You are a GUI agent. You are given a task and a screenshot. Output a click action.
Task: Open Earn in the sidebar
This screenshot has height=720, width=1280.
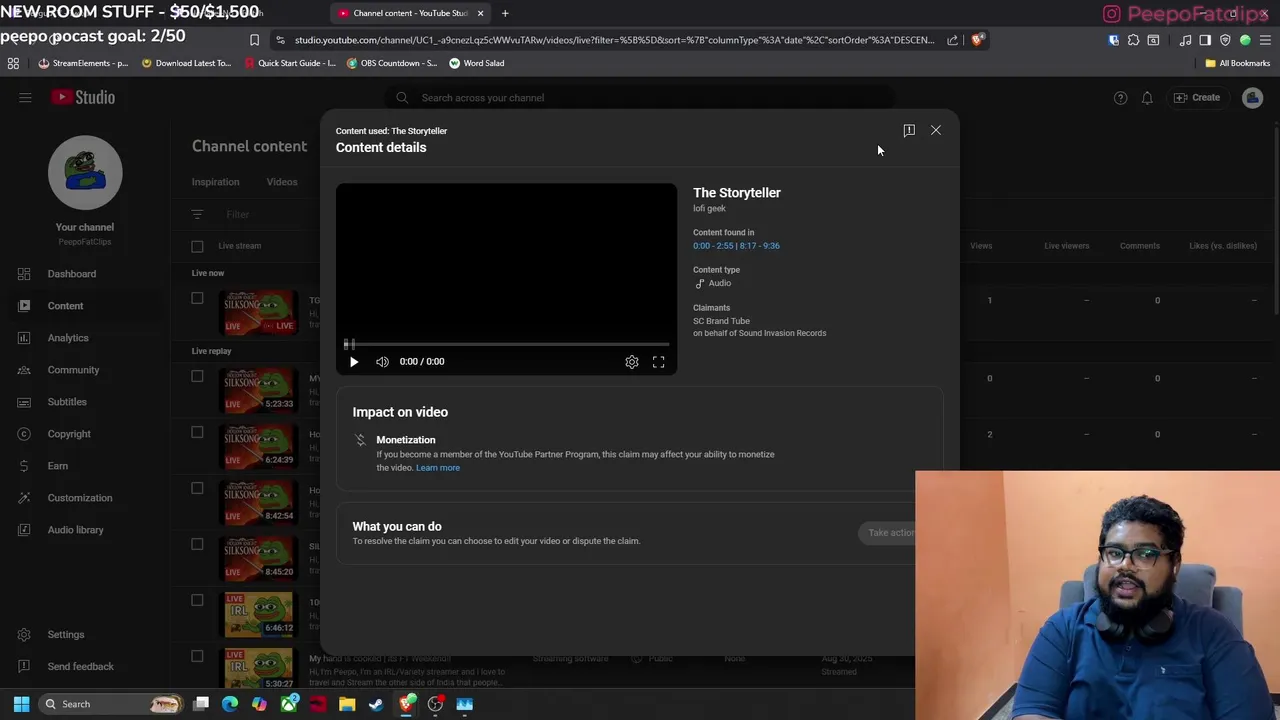coord(58,466)
